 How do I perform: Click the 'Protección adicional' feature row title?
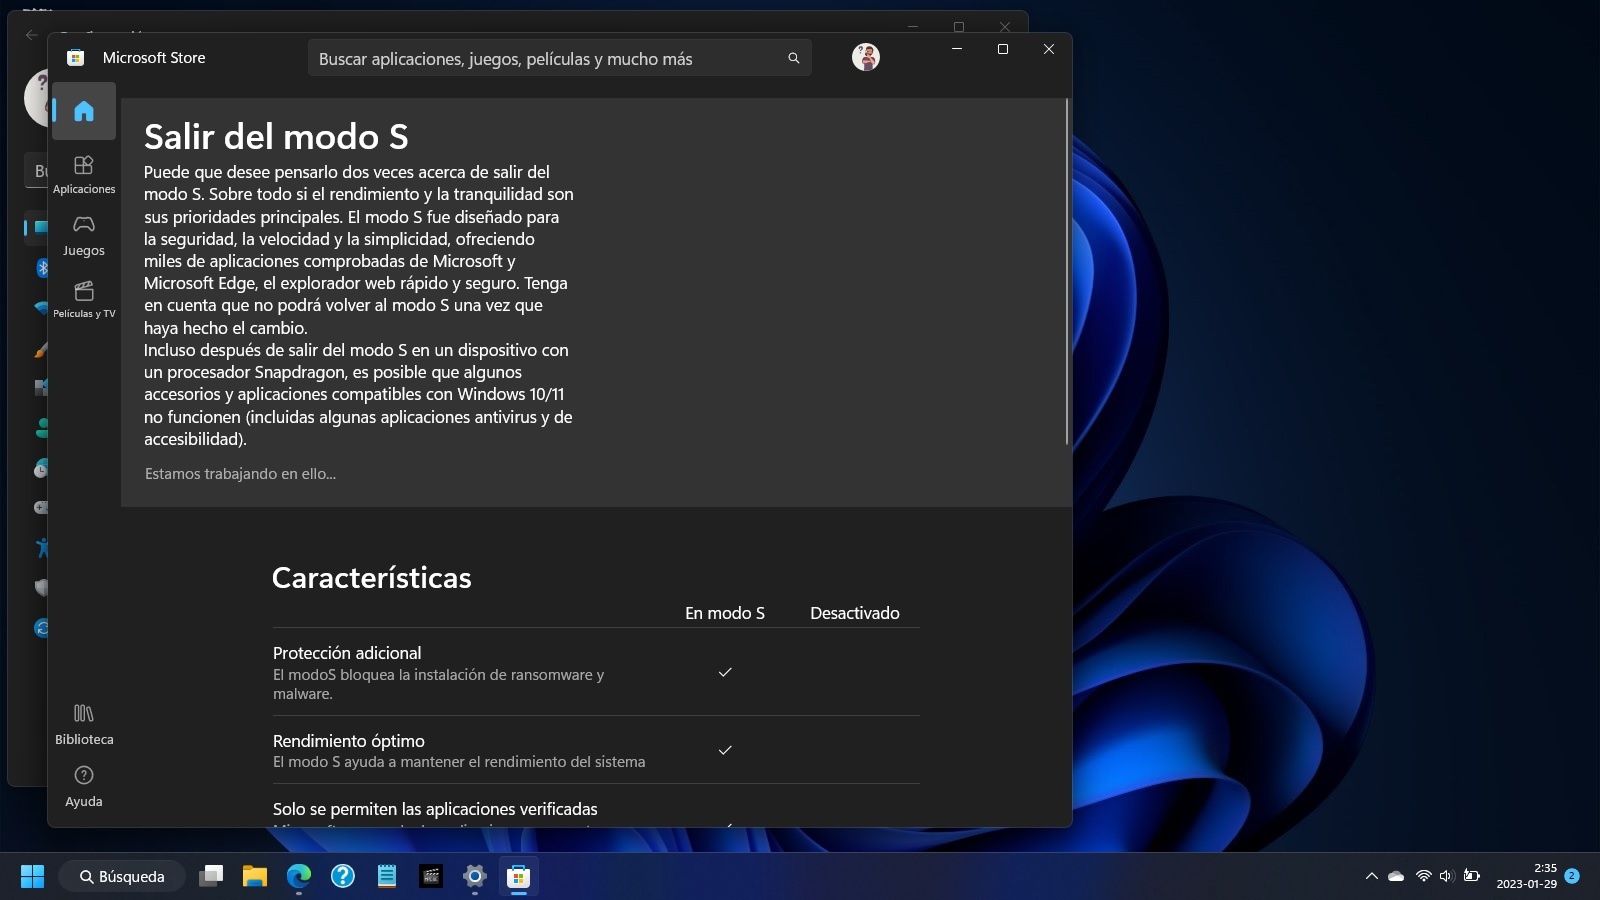[347, 653]
